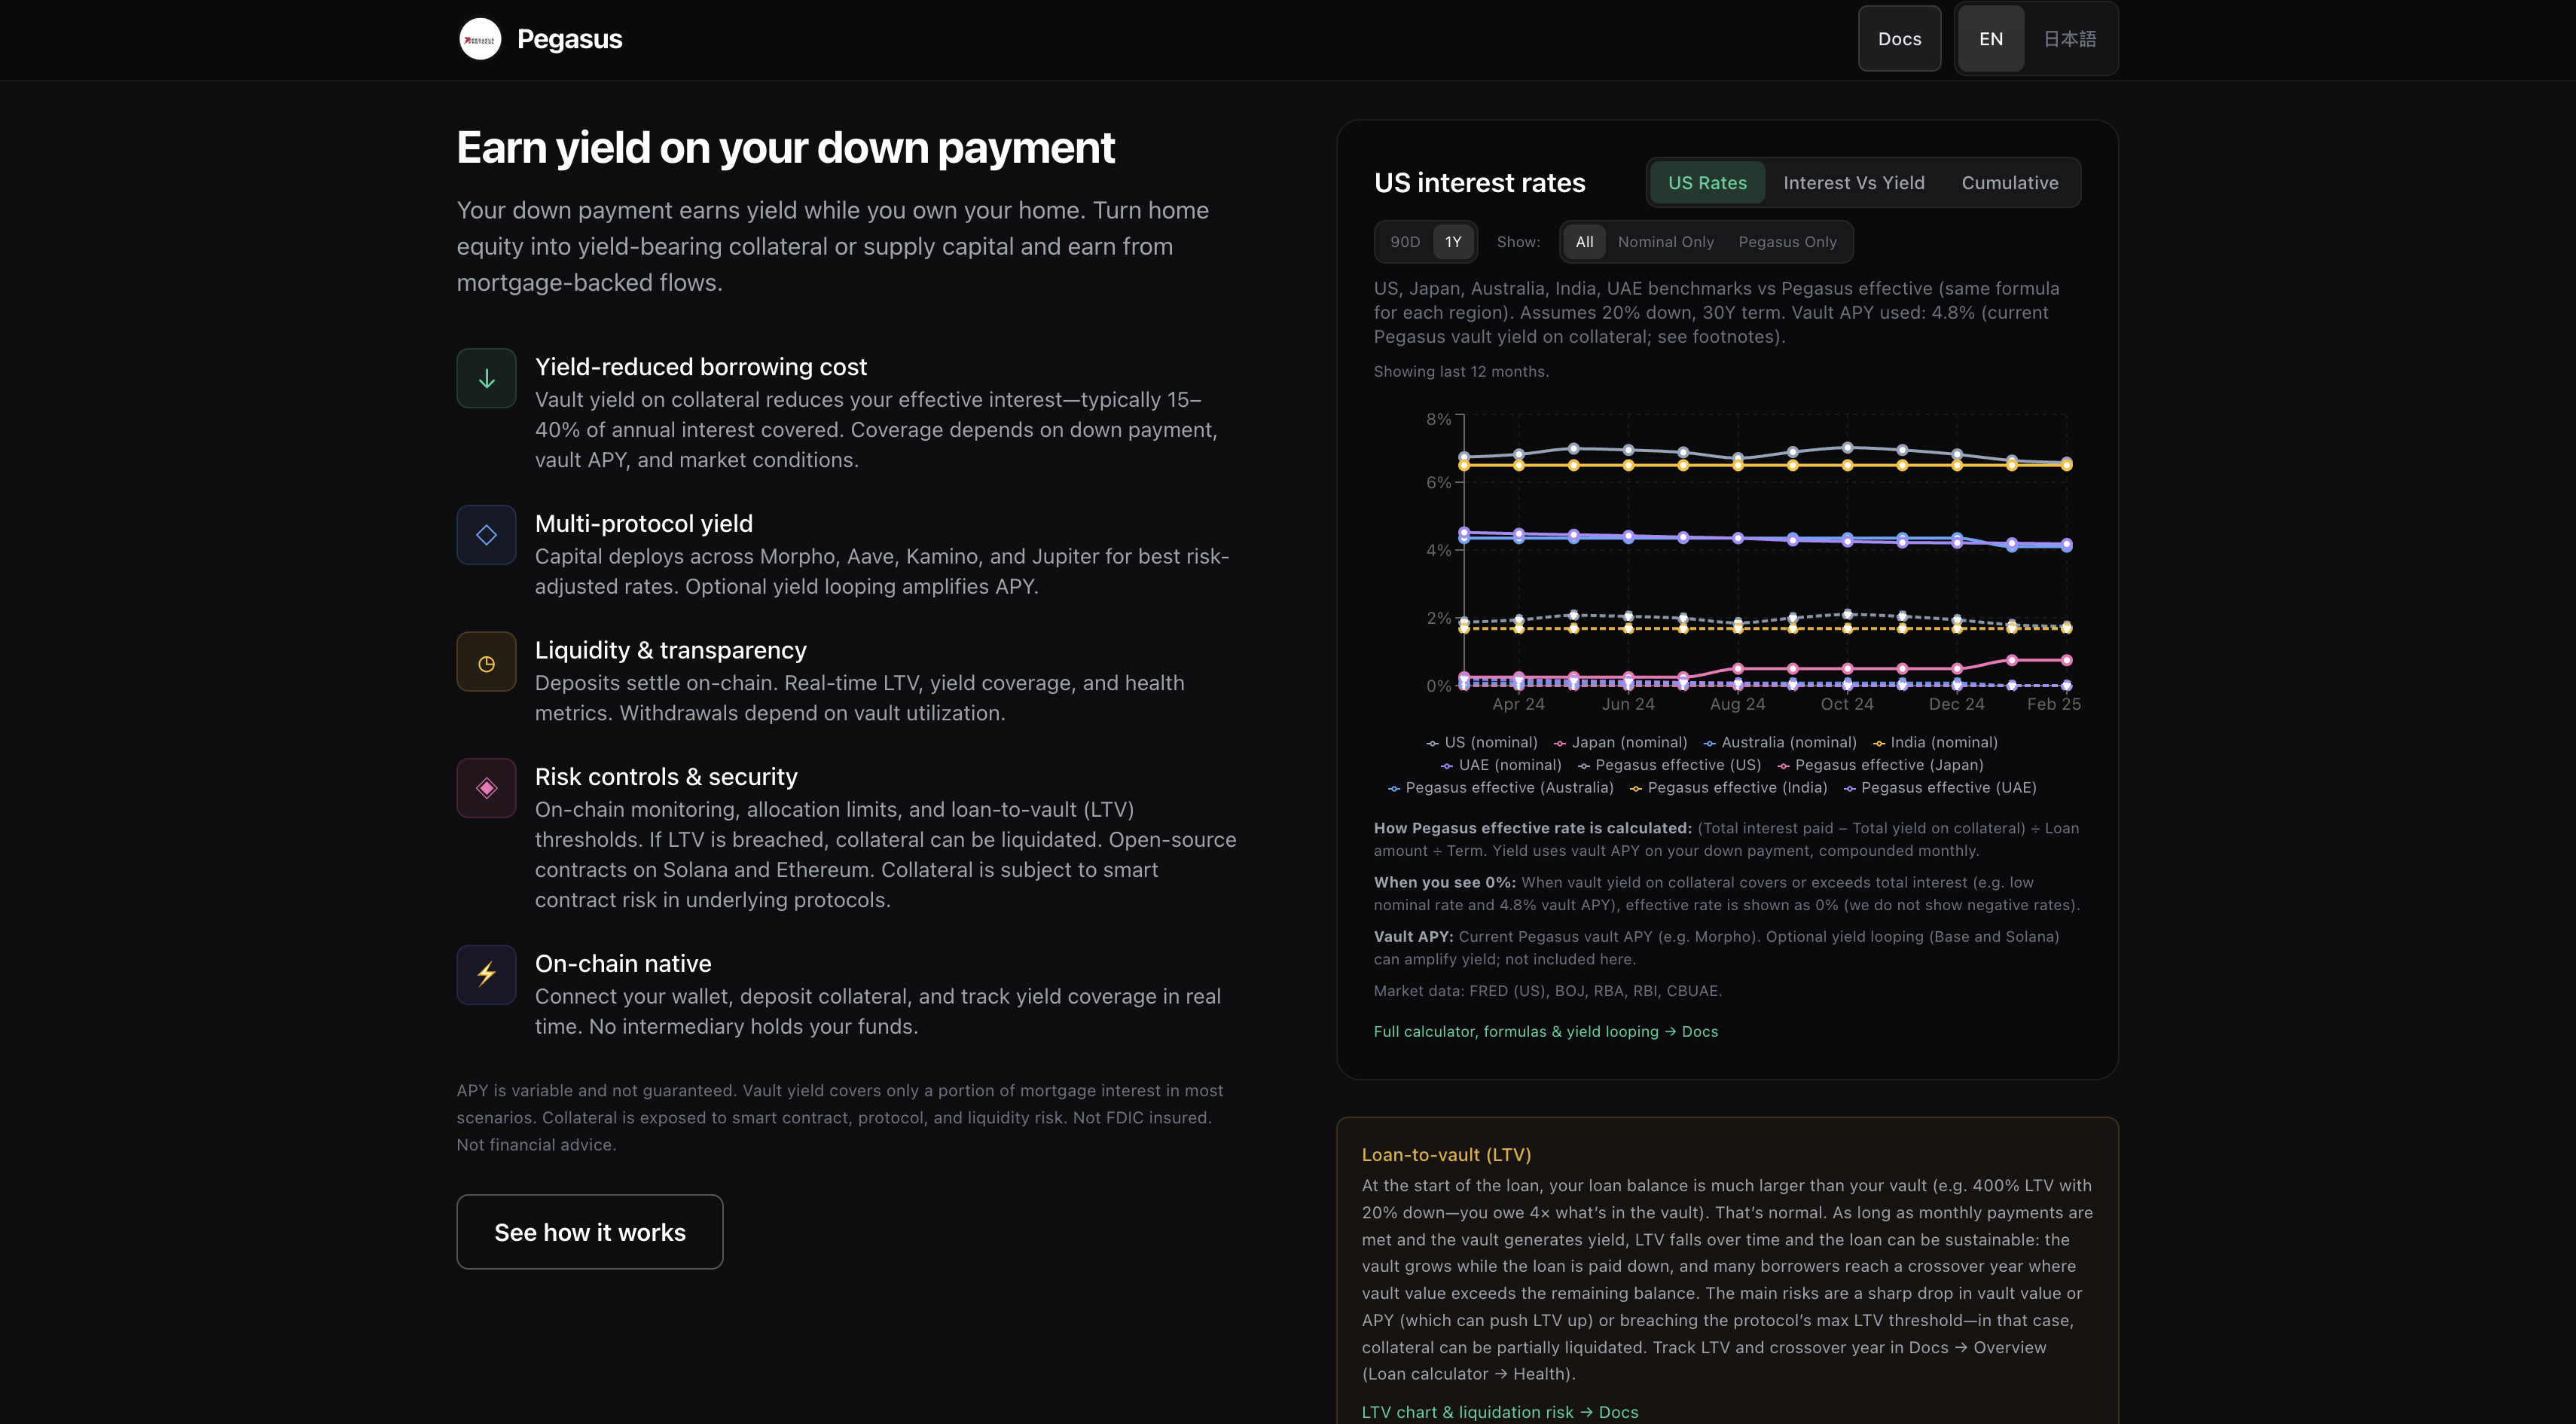The width and height of the screenshot is (2576, 1424).
Task: Click the blue diamond multi-protocol icon
Action: click(486, 535)
